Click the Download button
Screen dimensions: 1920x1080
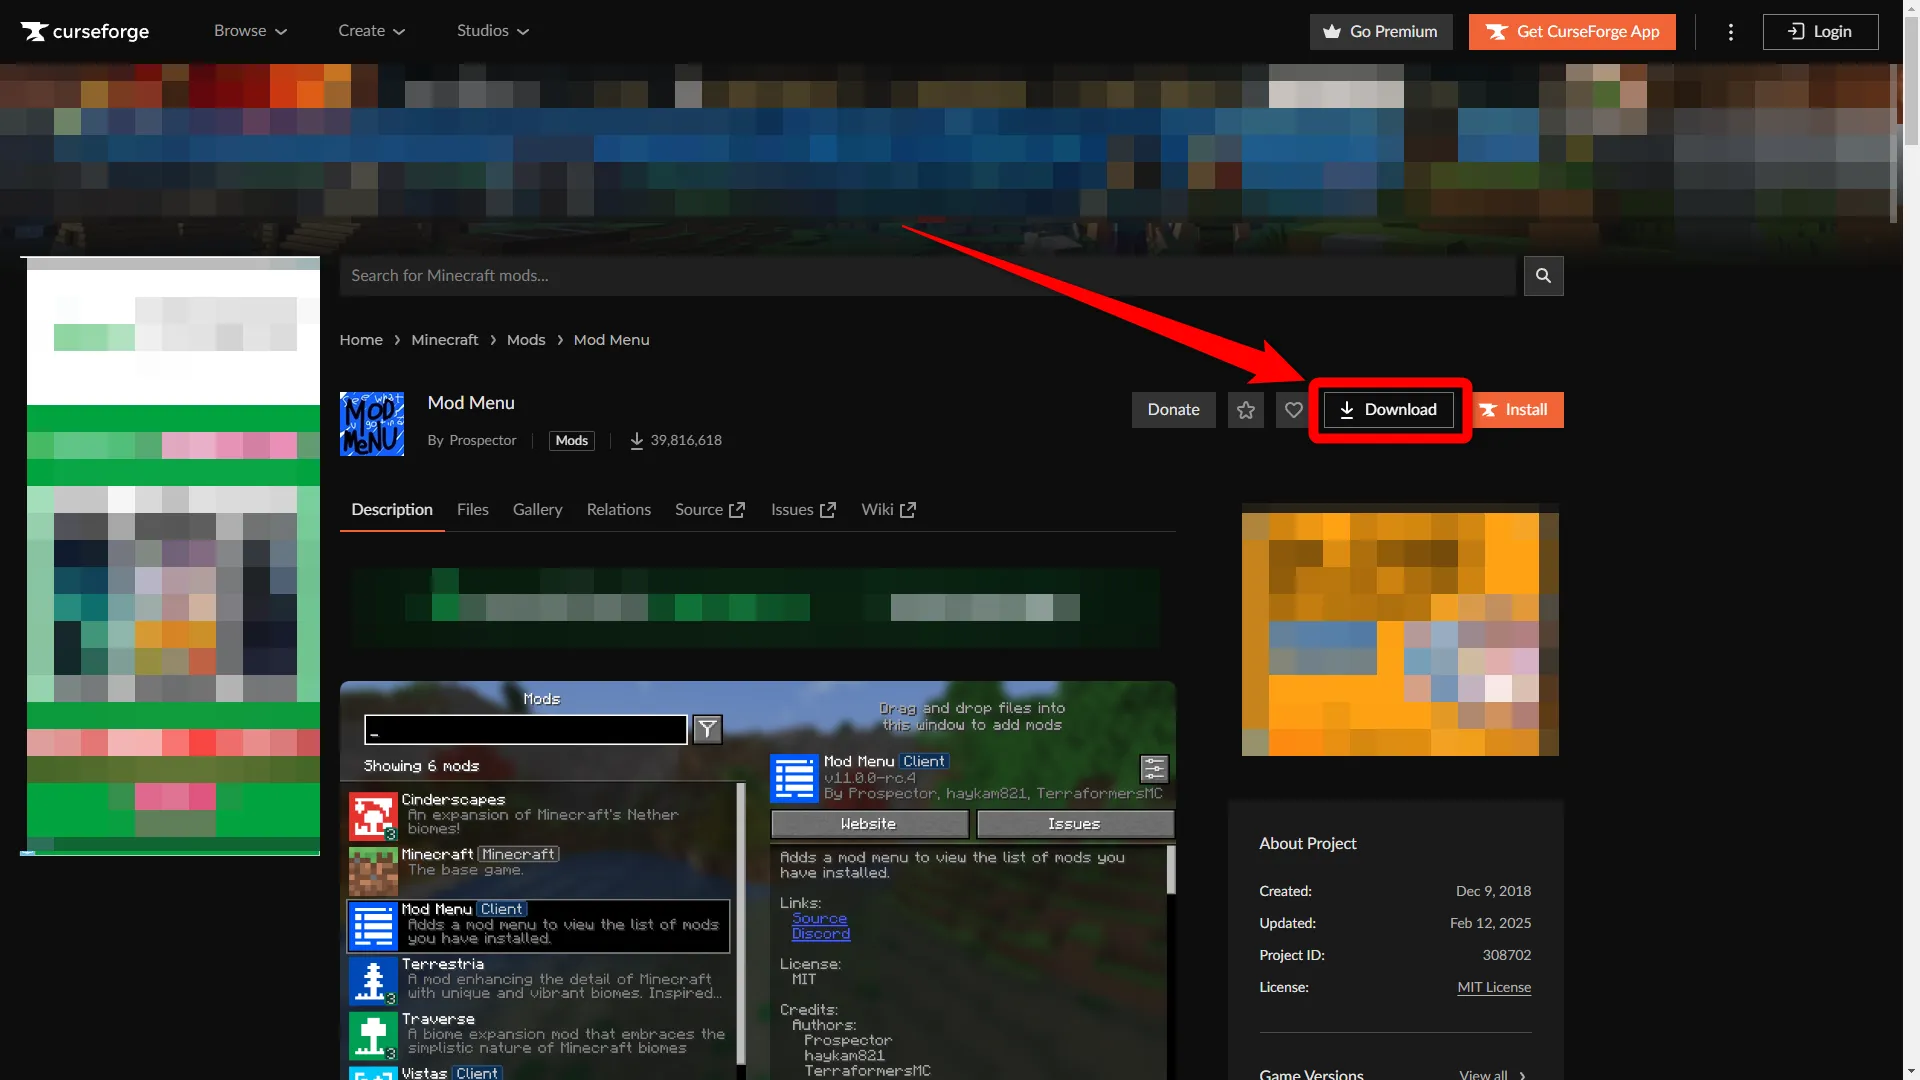coord(1389,410)
